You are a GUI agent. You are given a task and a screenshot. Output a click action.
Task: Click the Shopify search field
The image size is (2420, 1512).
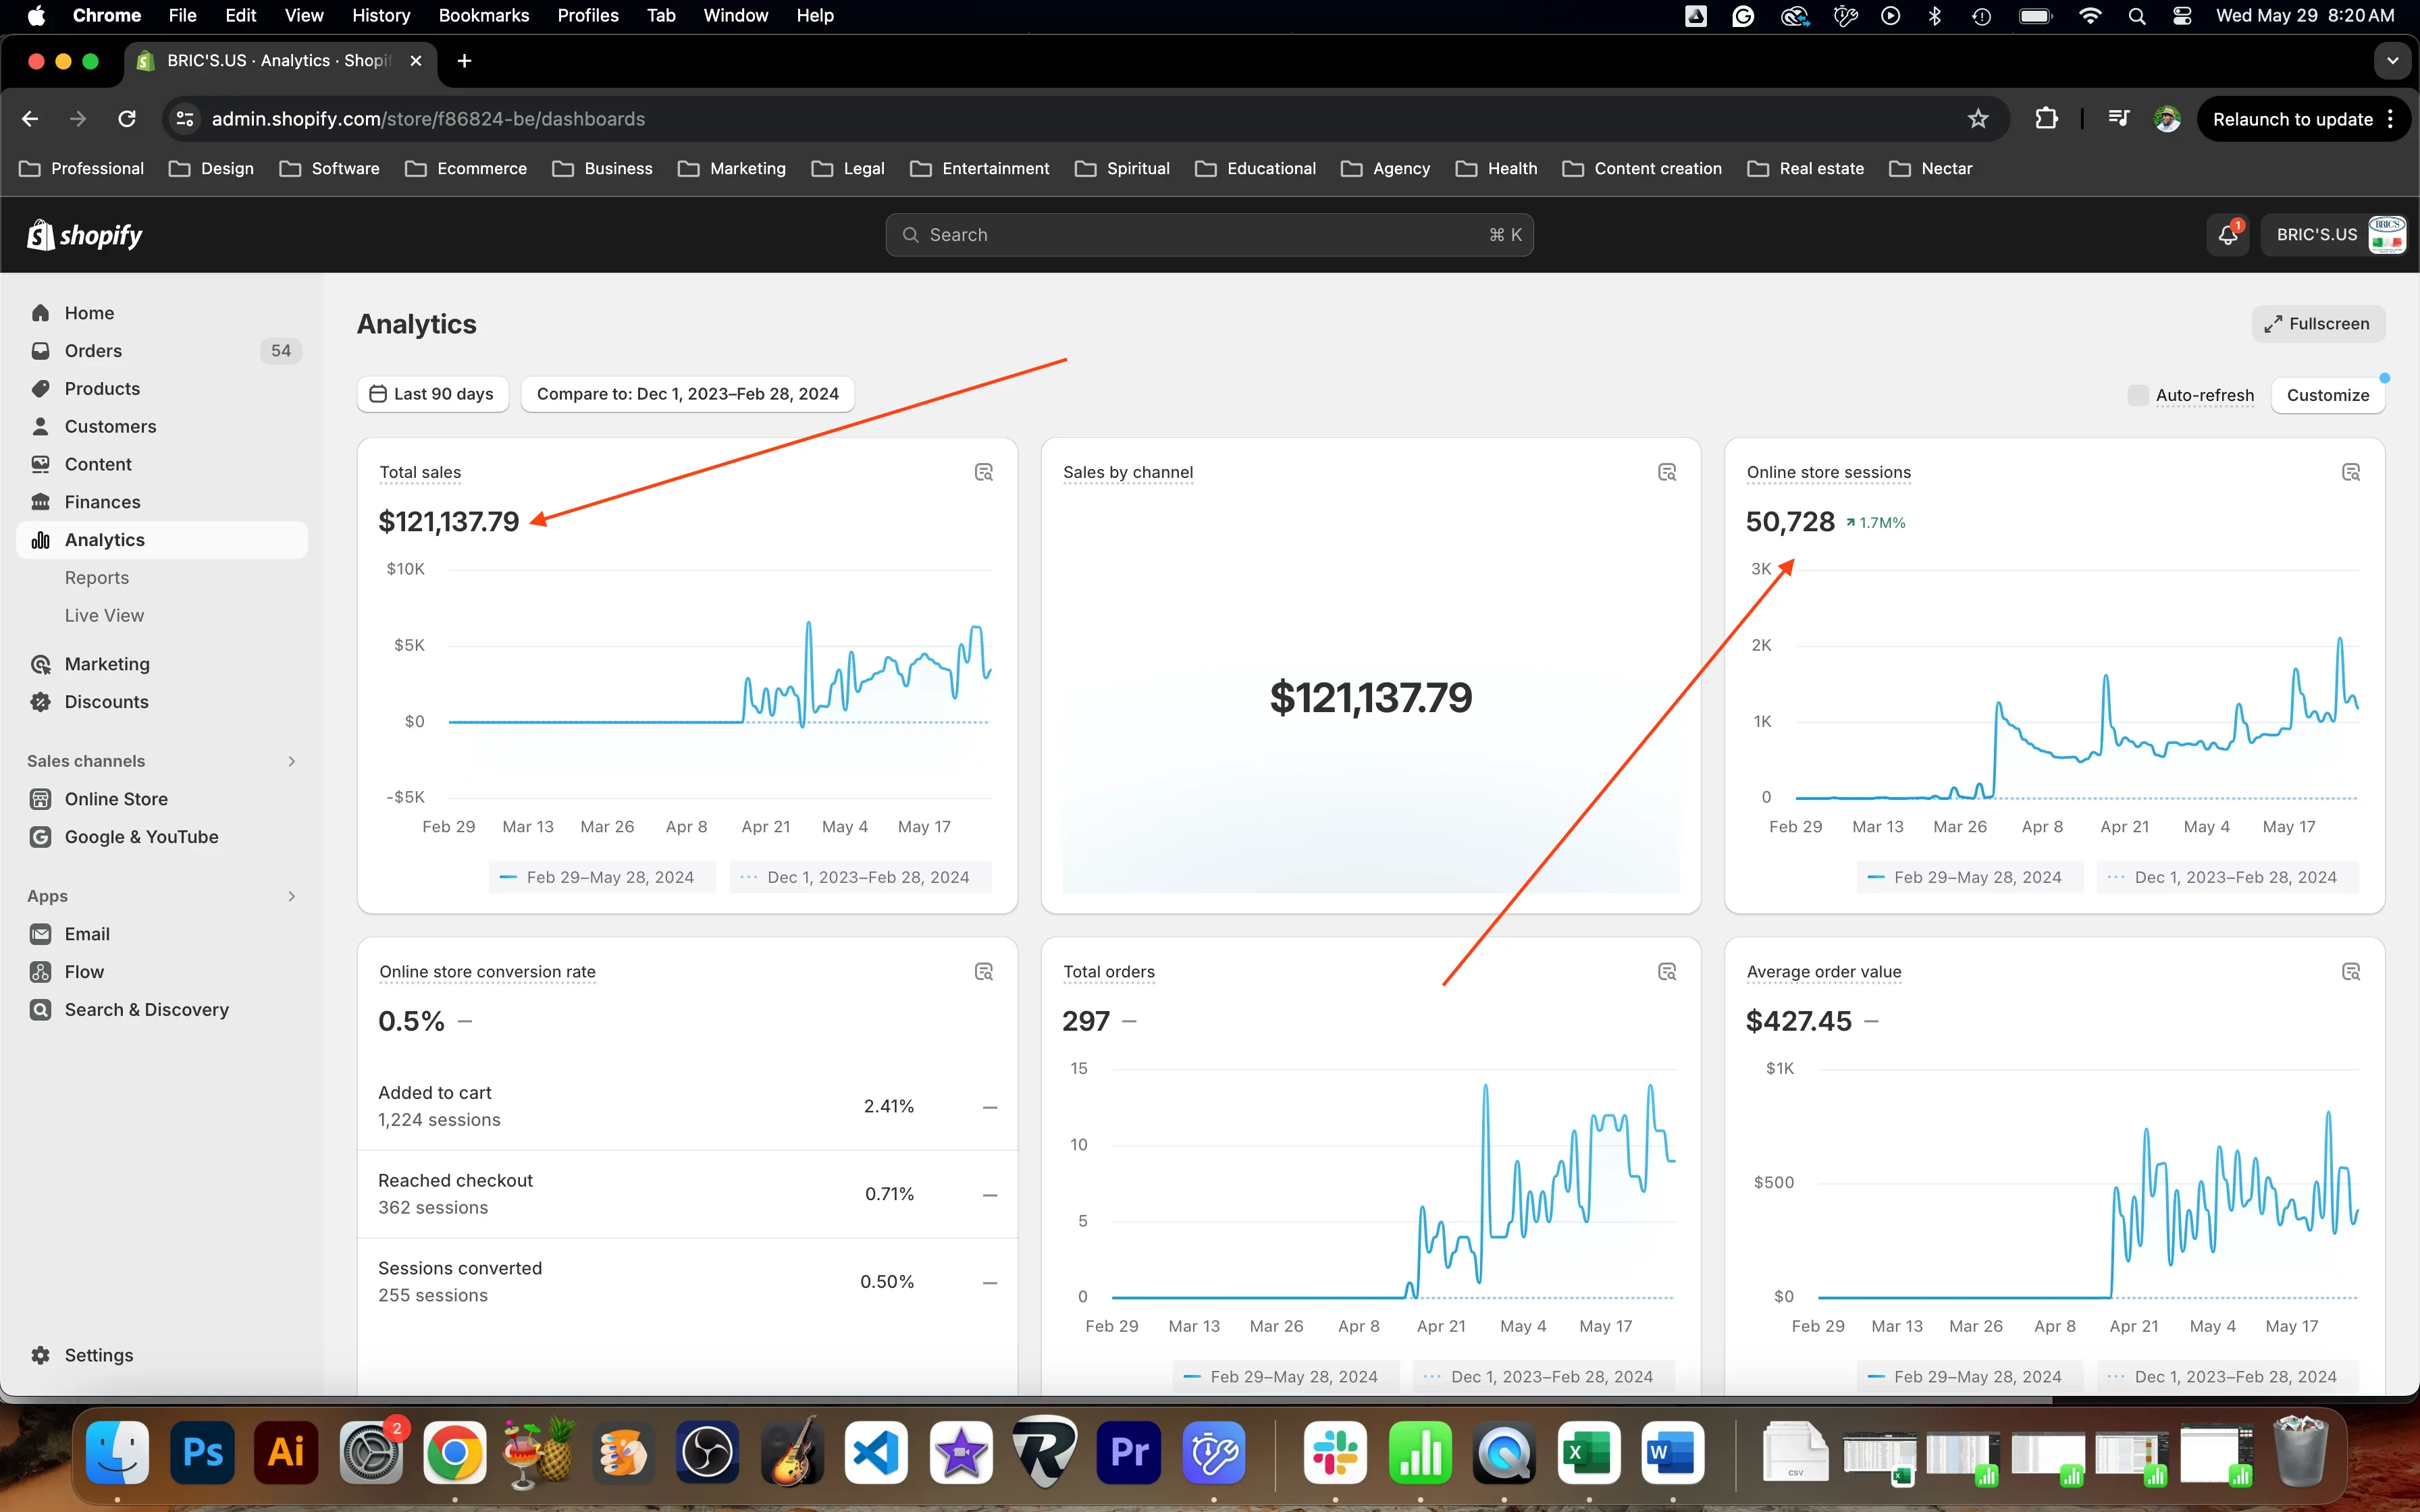[1208, 235]
